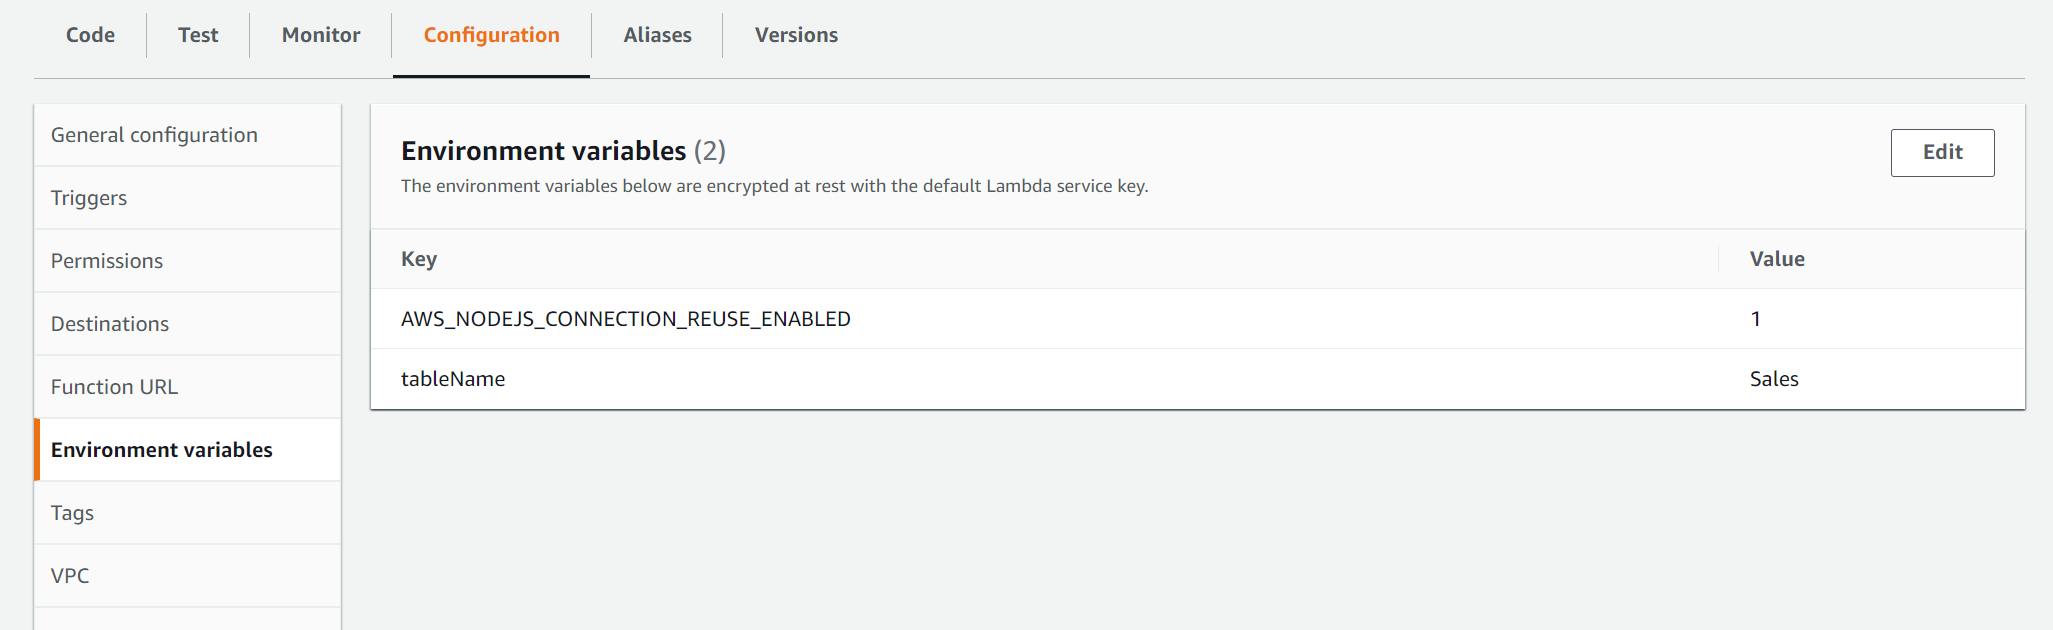Screen dimensions: 2053x630
Task: Switch to the Monitor tab
Action: [x=320, y=35]
